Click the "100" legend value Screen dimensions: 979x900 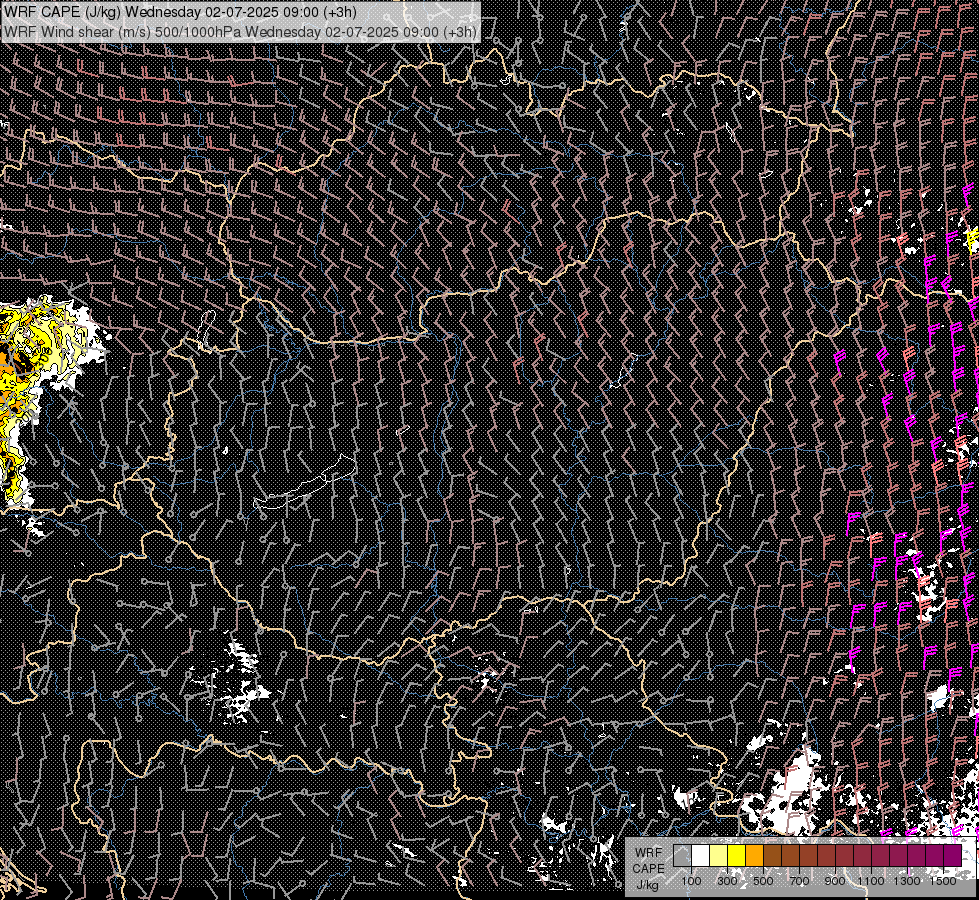692,881
